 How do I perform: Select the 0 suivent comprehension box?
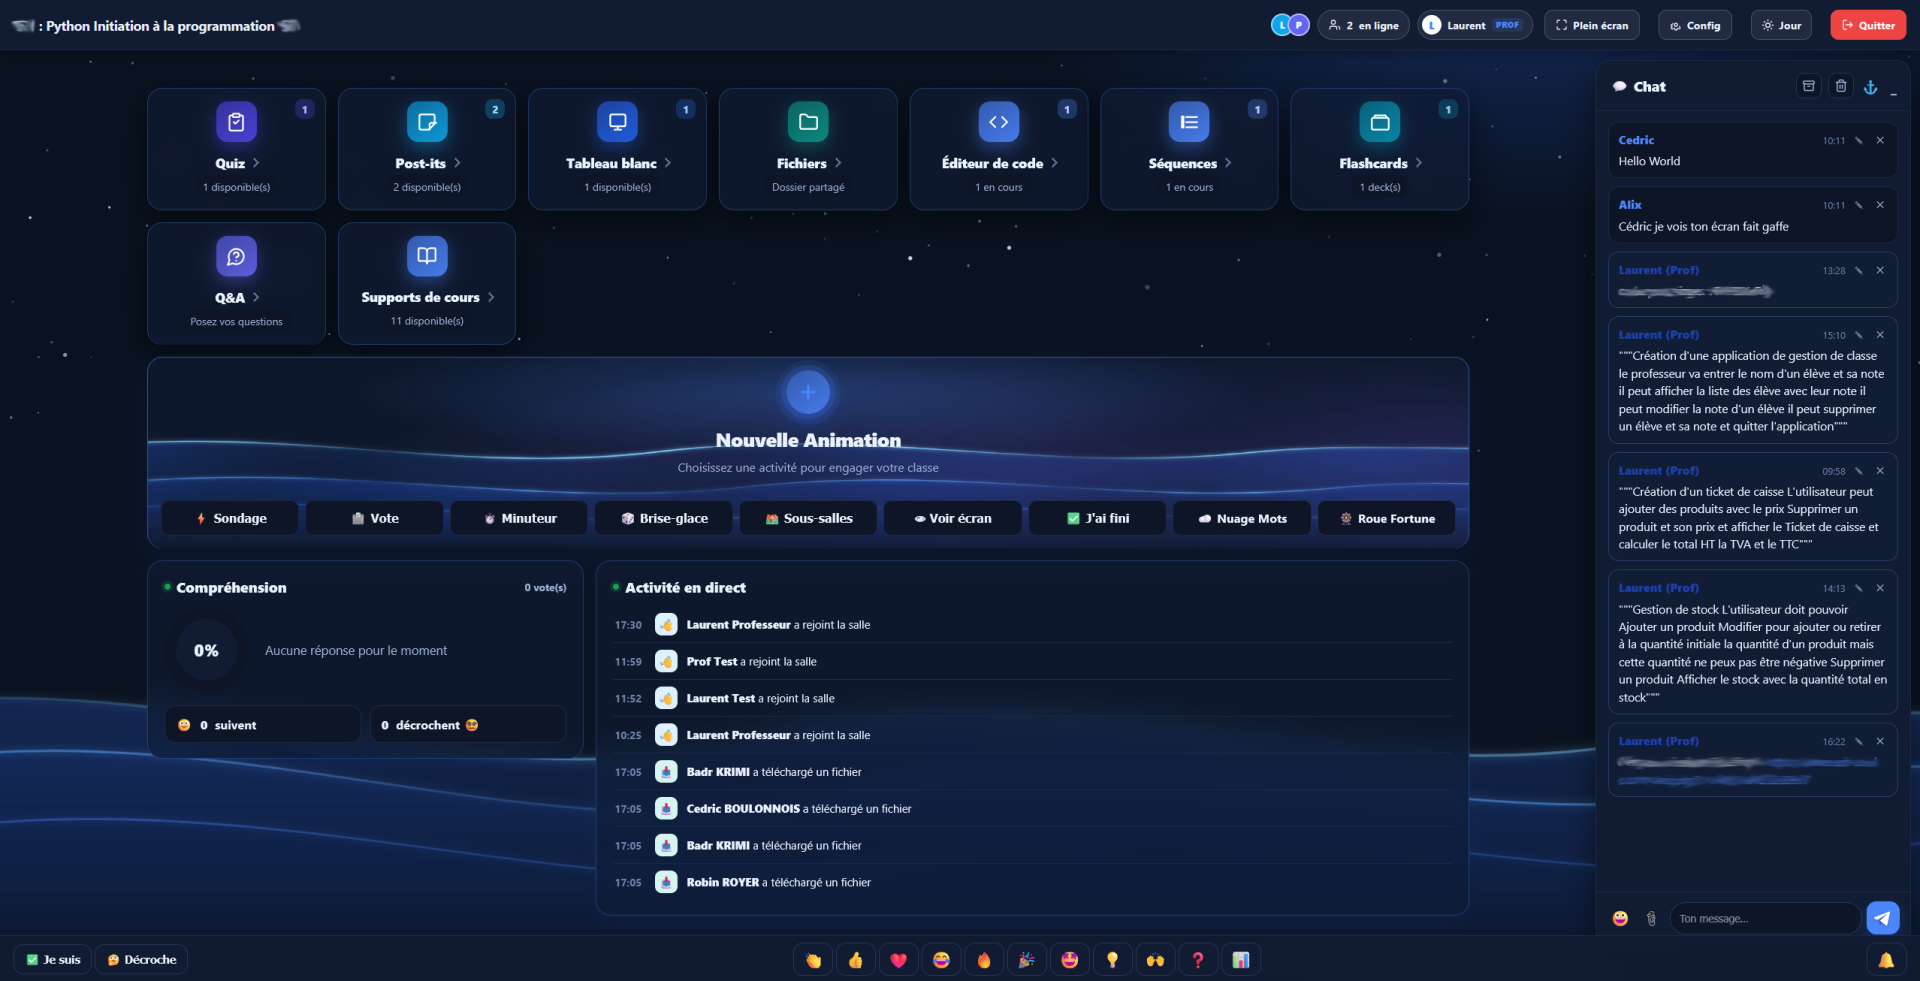click(x=263, y=724)
